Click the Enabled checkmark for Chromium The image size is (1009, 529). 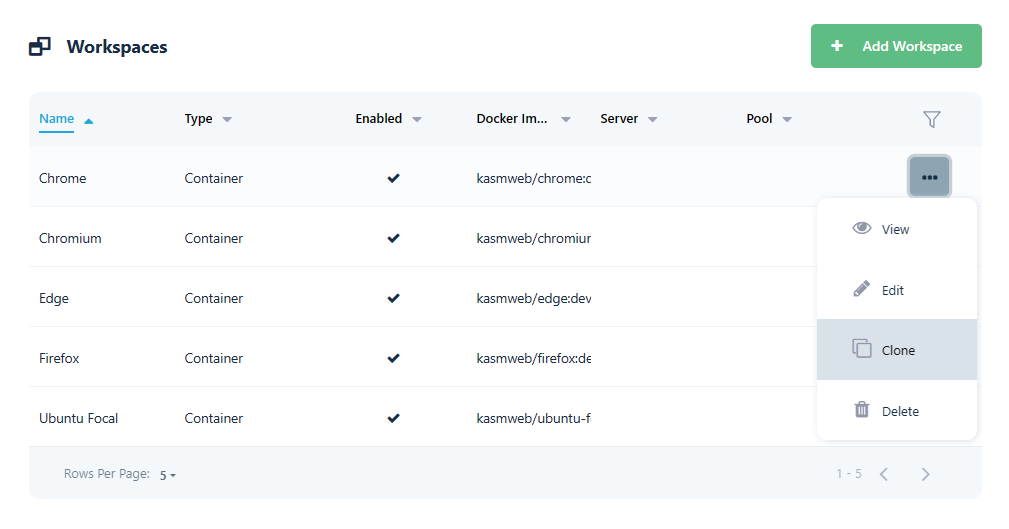tap(393, 238)
